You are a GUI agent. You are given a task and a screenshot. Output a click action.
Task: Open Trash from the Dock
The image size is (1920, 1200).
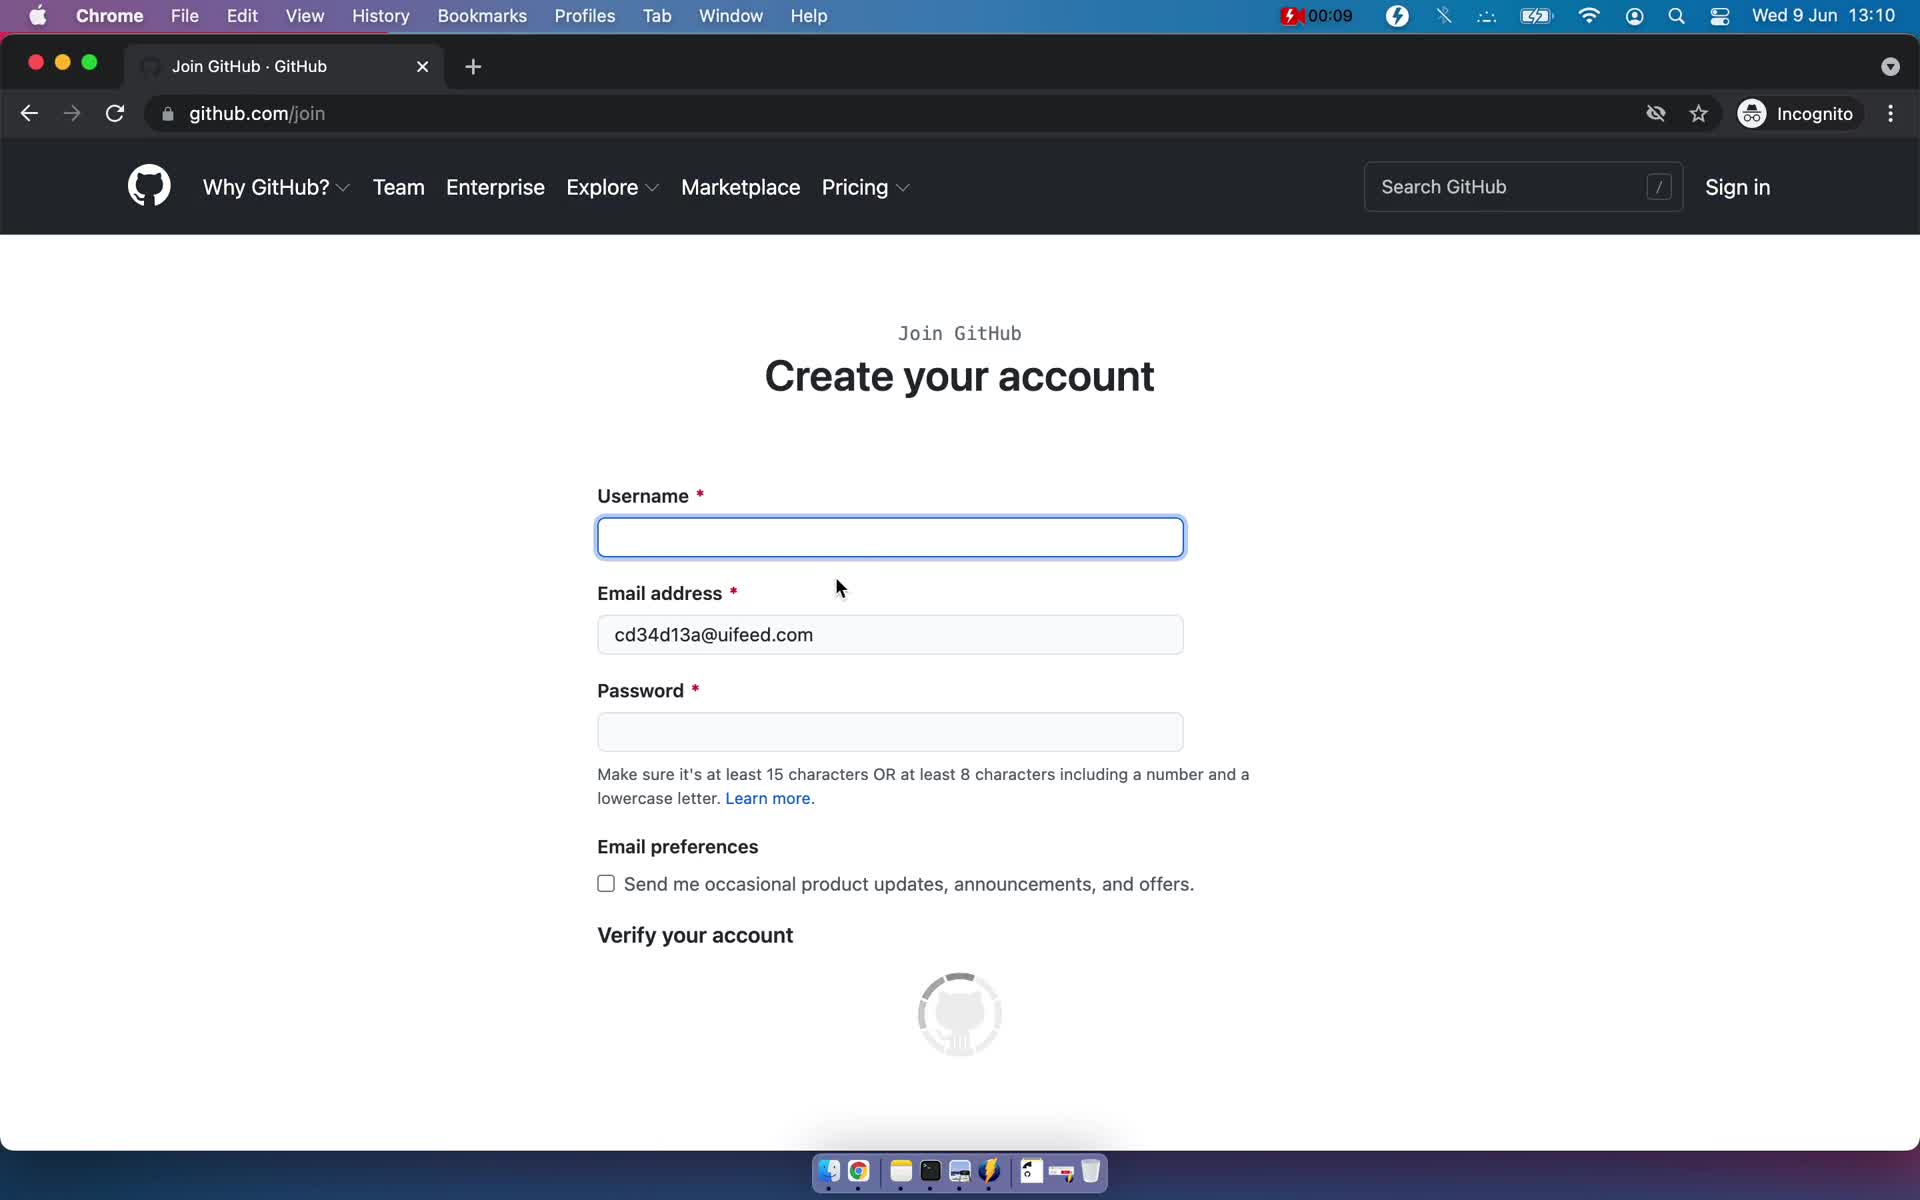pyautogui.click(x=1091, y=1171)
